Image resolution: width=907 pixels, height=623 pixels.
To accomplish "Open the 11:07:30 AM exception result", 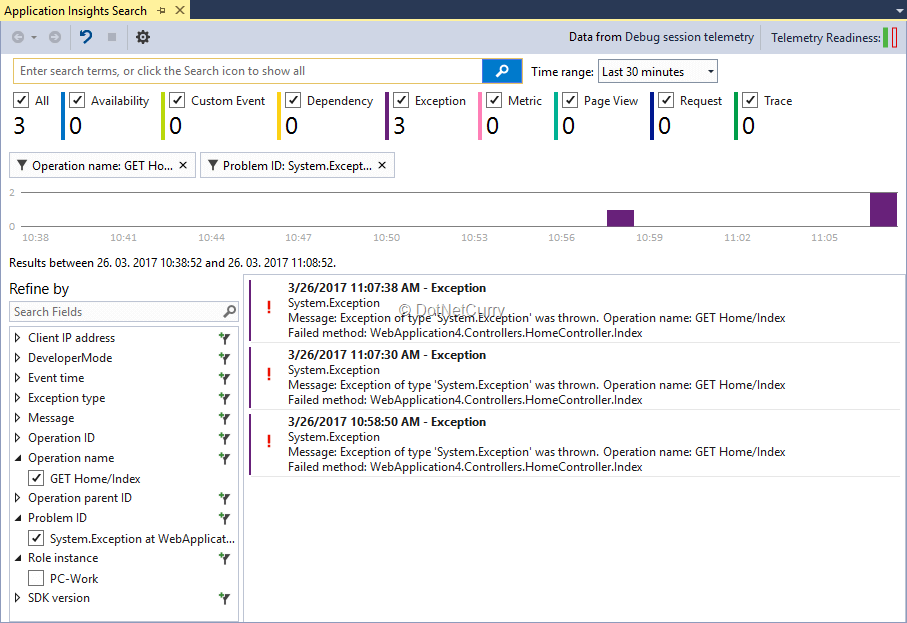I will pyautogui.click(x=574, y=377).
